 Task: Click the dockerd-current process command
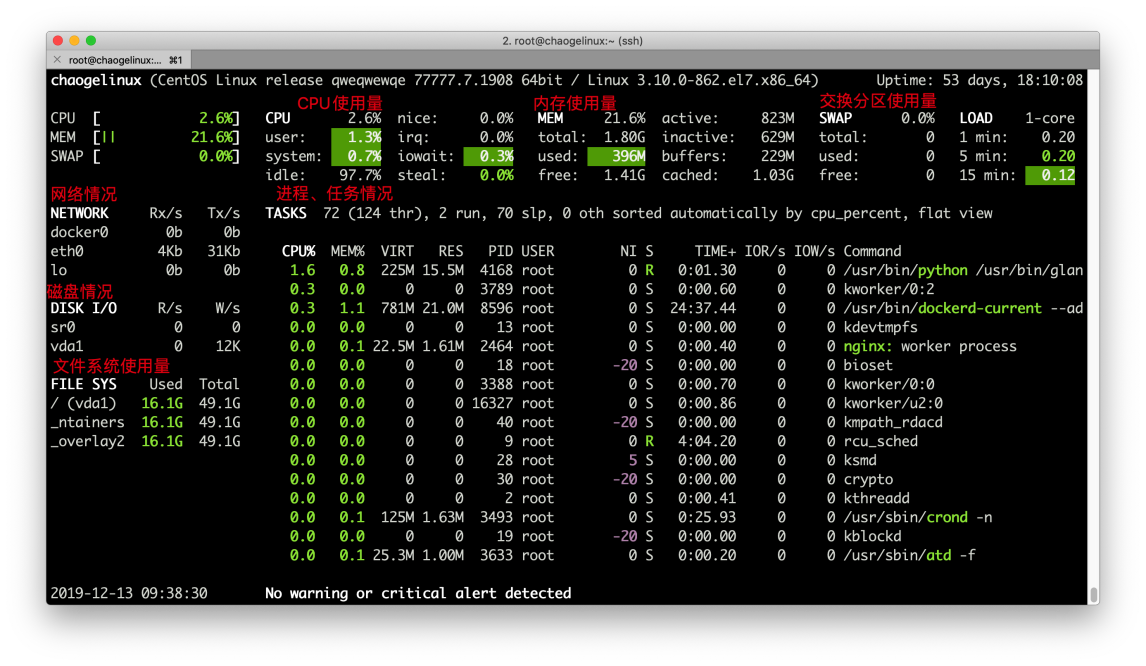click(963, 309)
